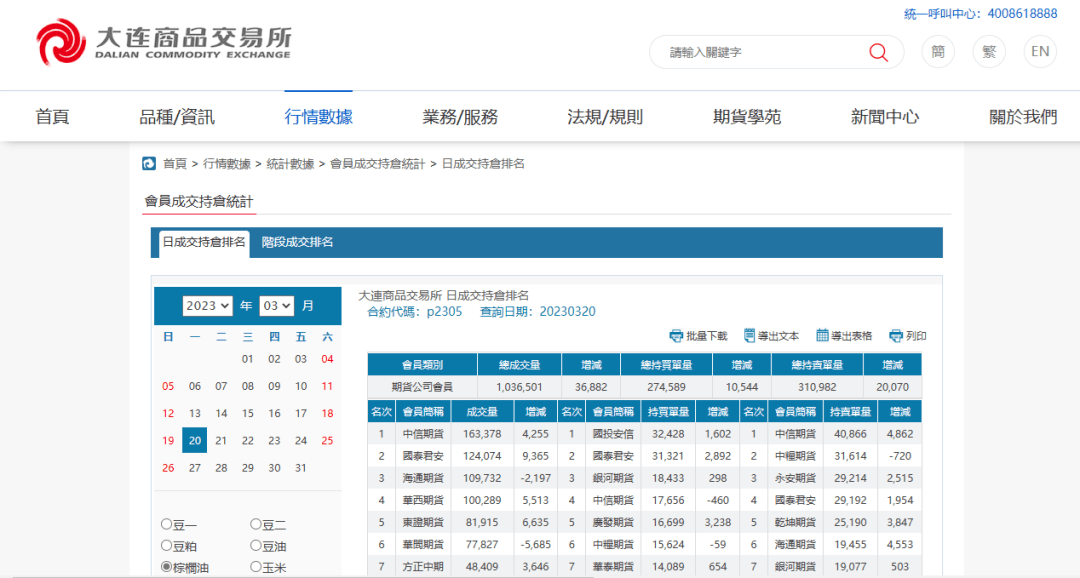Select the 豆油 radio button
The height and width of the screenshot is (578, 1080).
pyautogui.click(x=255, y=546)
